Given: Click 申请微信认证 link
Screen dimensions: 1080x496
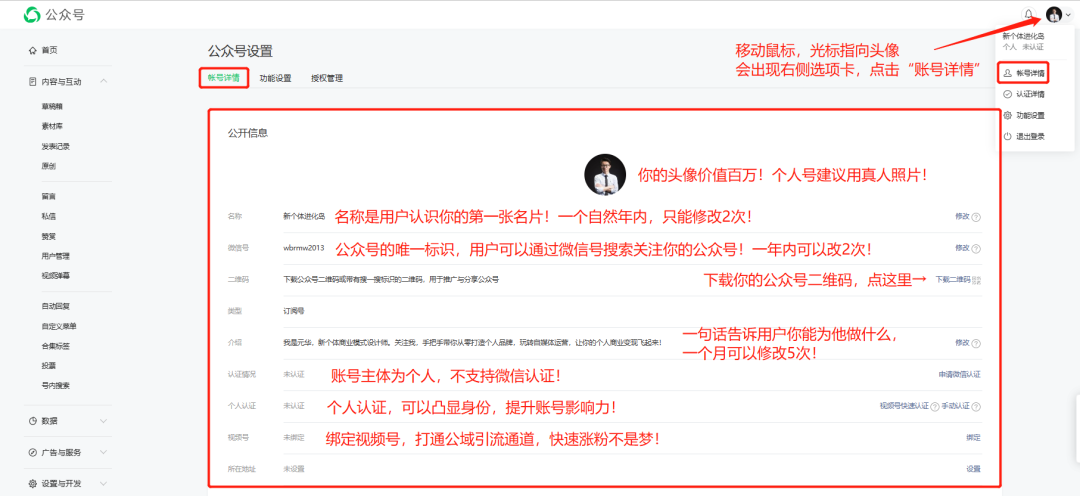Looking at the screenshot, I should pos(958,374).
